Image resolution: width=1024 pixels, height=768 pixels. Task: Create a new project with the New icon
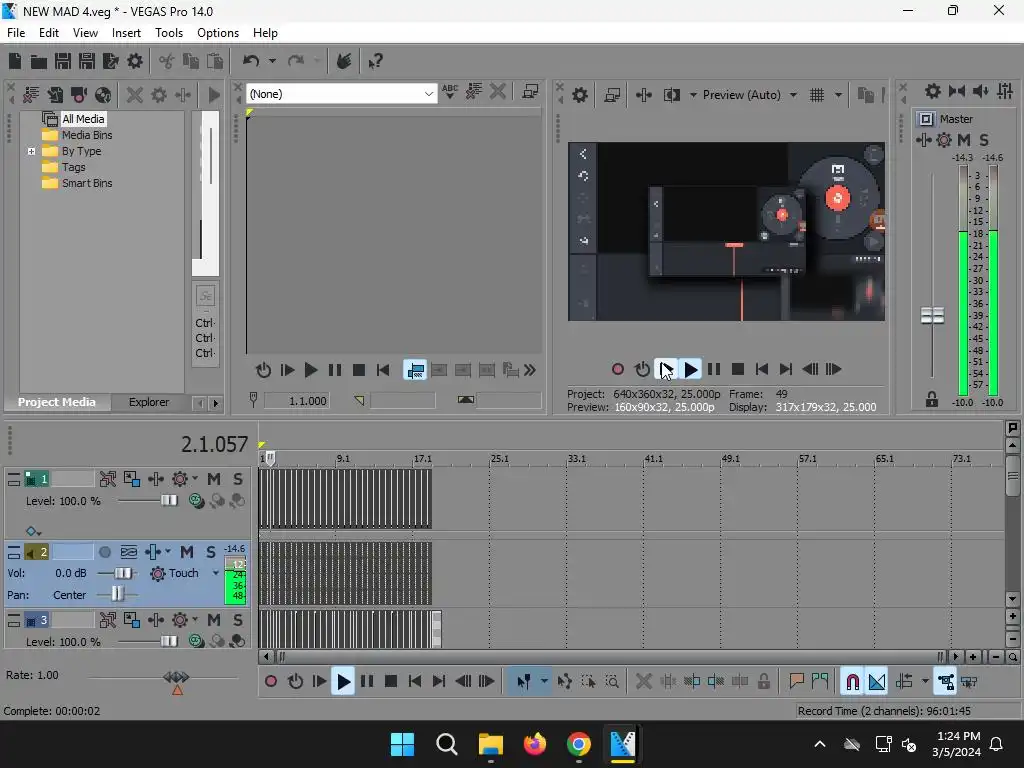pyautogui.click(x=15, y=61)
